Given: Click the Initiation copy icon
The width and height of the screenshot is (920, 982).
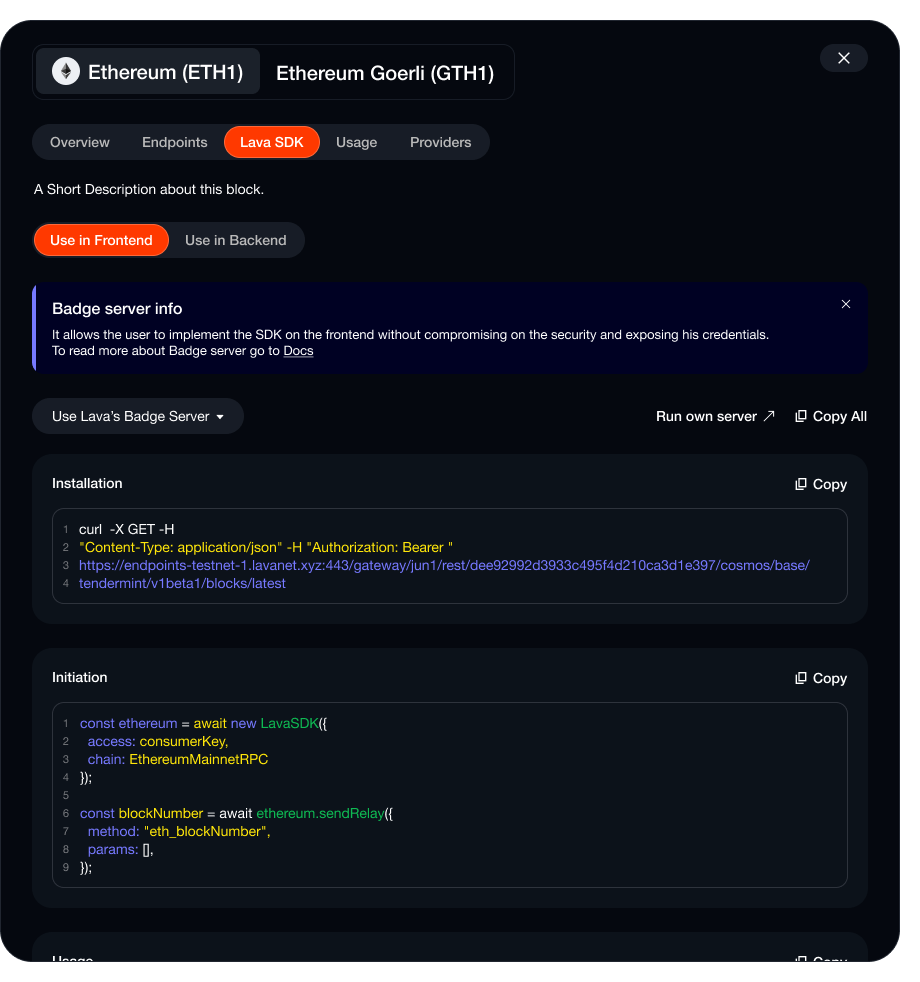Looking at the screenshot, I should tap(801, 678).
